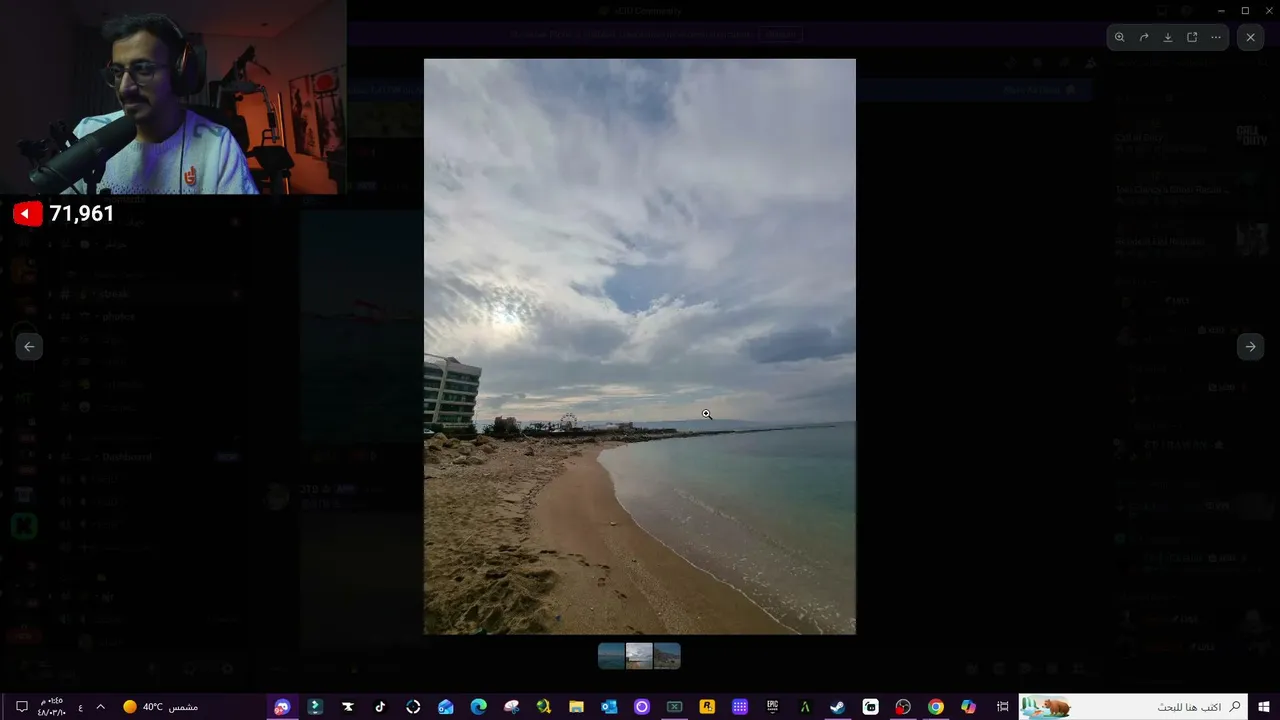The image size is (1280, 720).
Task: Open Microsoft Copilot from the taskbar
Action: [x=968, y=707]
